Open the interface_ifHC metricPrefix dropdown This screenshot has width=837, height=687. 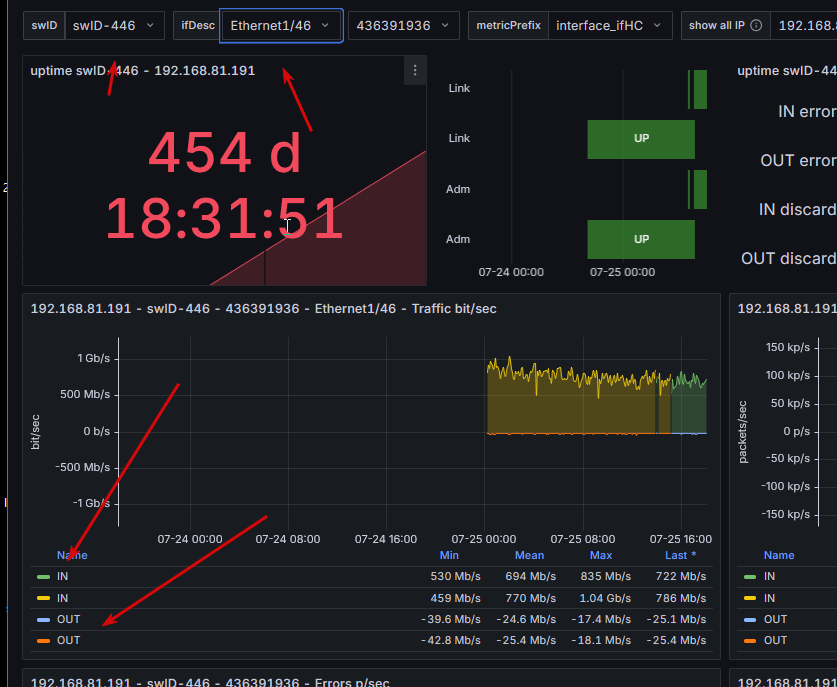(x=610, y=26)
